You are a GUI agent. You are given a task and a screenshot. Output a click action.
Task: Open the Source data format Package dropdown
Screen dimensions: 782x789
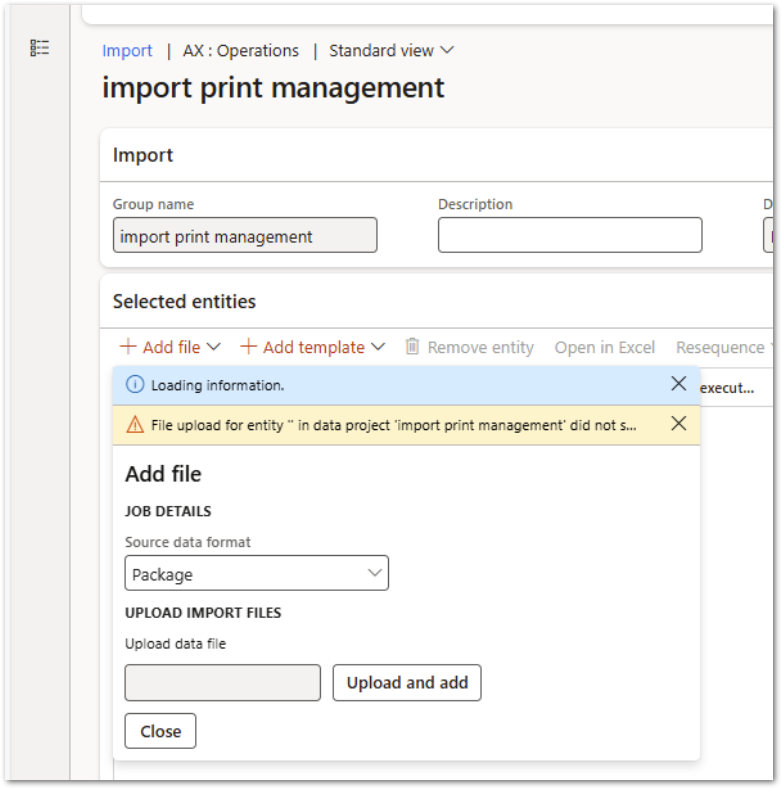(x=256, y=574)
